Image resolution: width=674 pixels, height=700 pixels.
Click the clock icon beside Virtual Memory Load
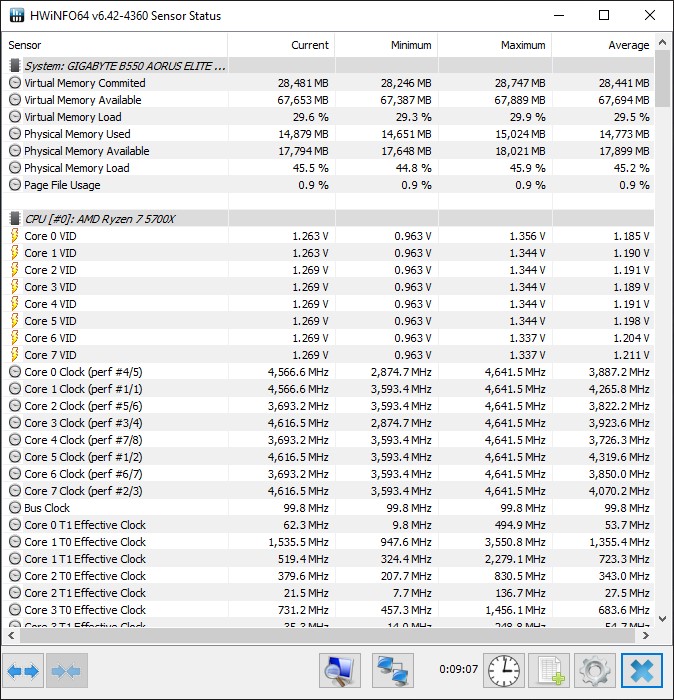(15, 117)
